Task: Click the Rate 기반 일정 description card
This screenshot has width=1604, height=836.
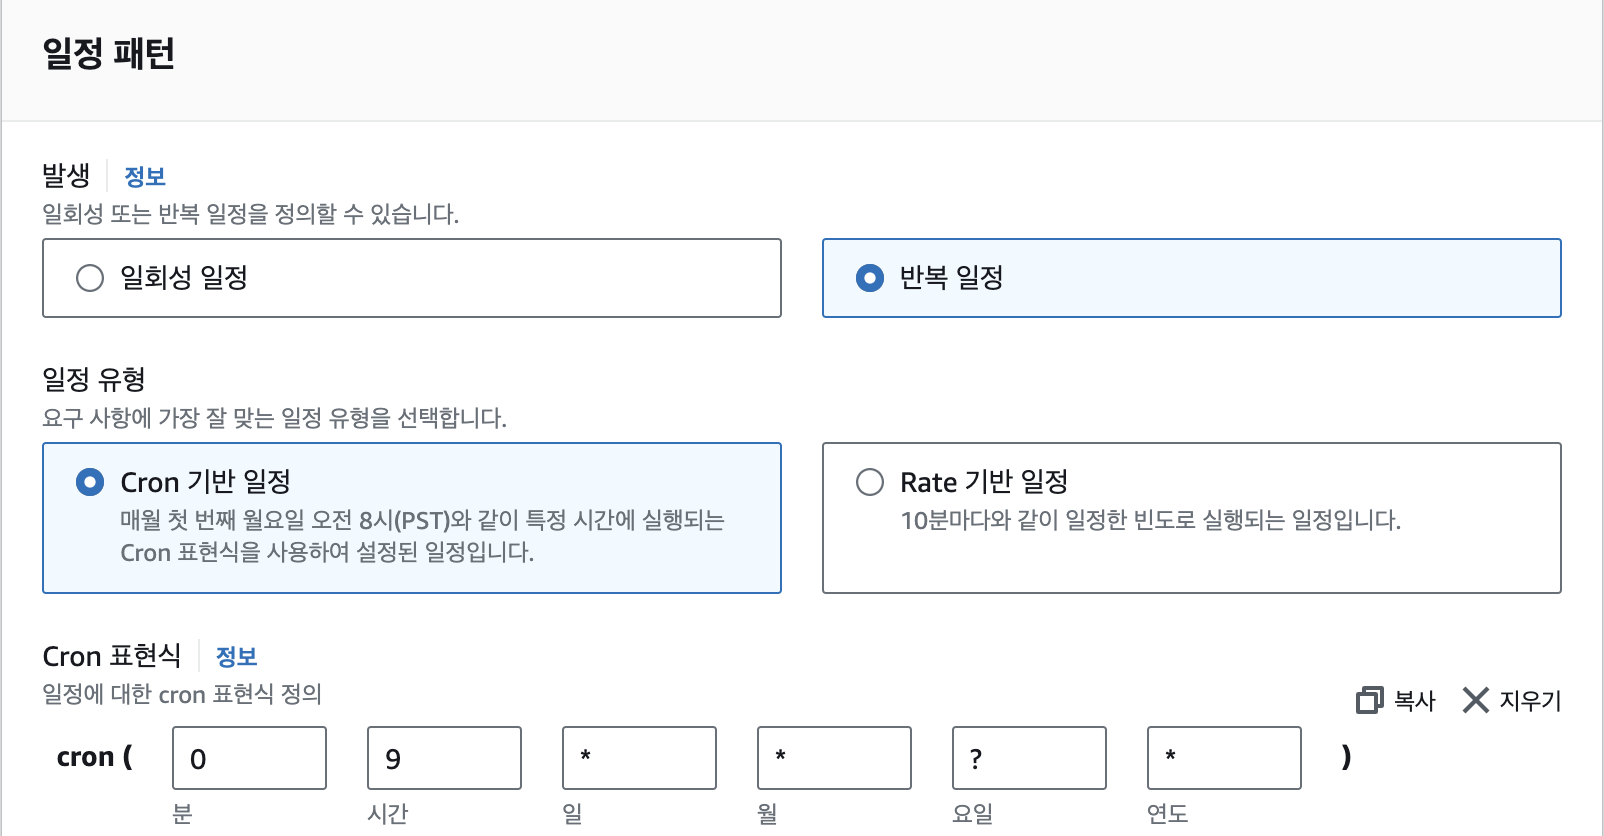Action: click(x=1192, y=518)
